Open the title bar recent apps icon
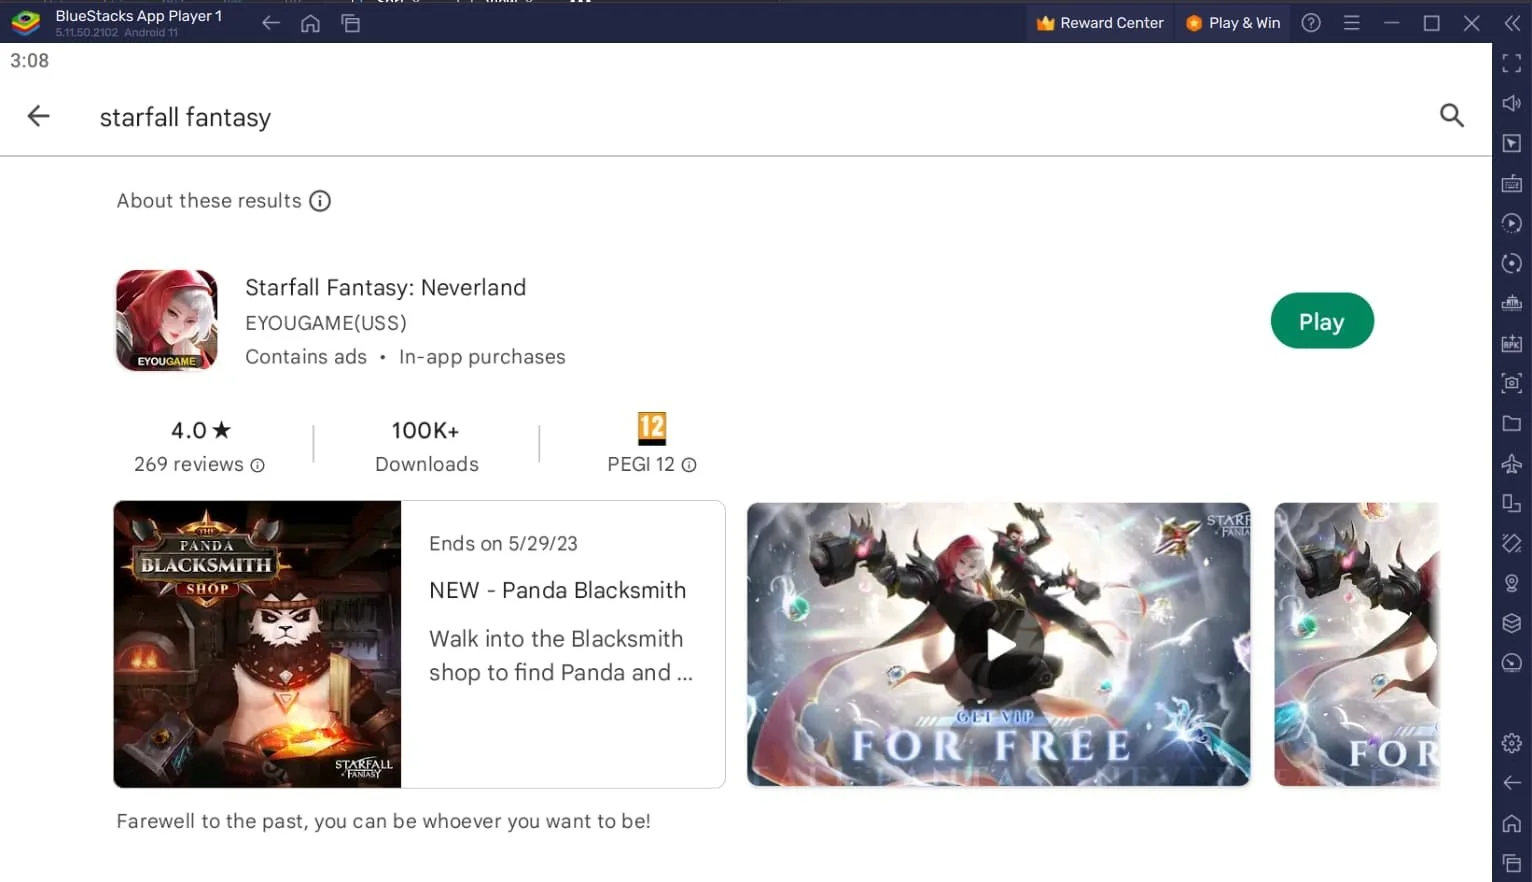Screen dimensions: 1532x882 350,23
